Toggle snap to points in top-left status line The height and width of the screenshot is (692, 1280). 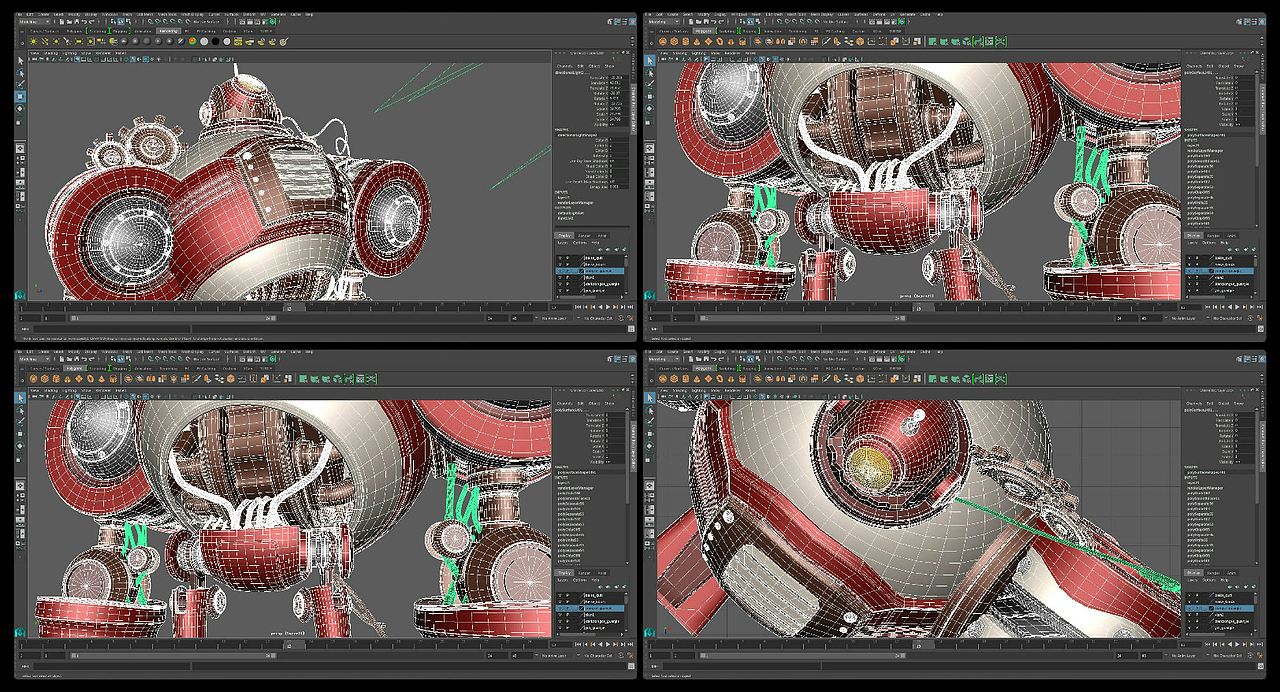165,21
